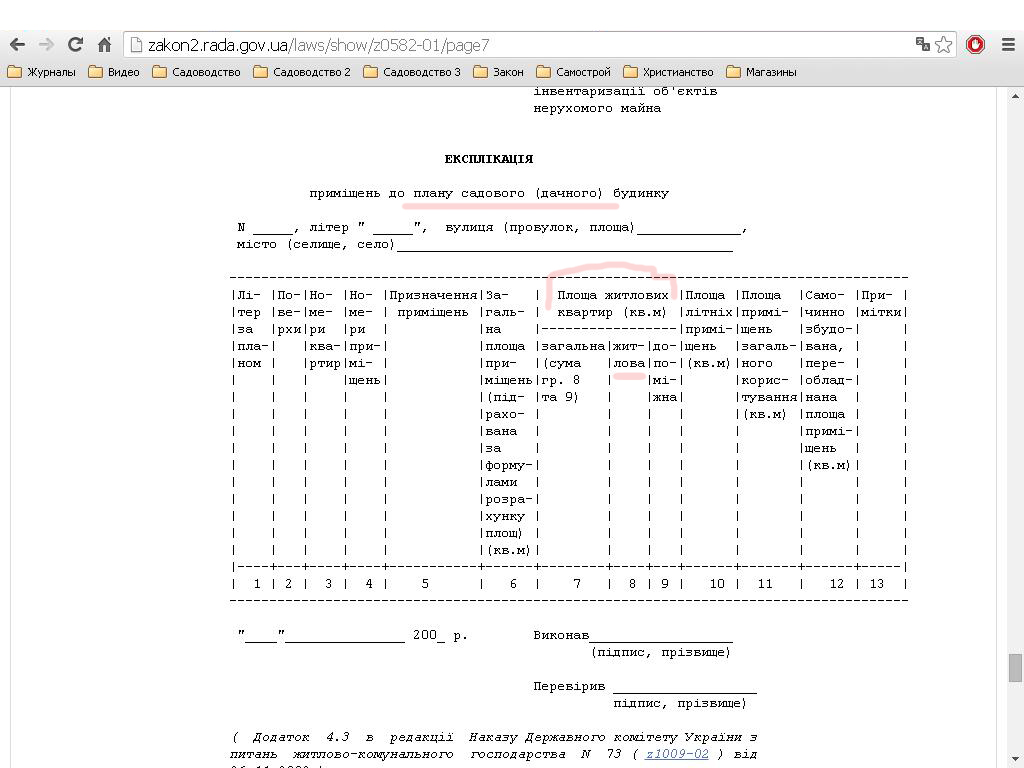
Task: Open the Магазины bookmarks folder
Action: coord(761,72)
